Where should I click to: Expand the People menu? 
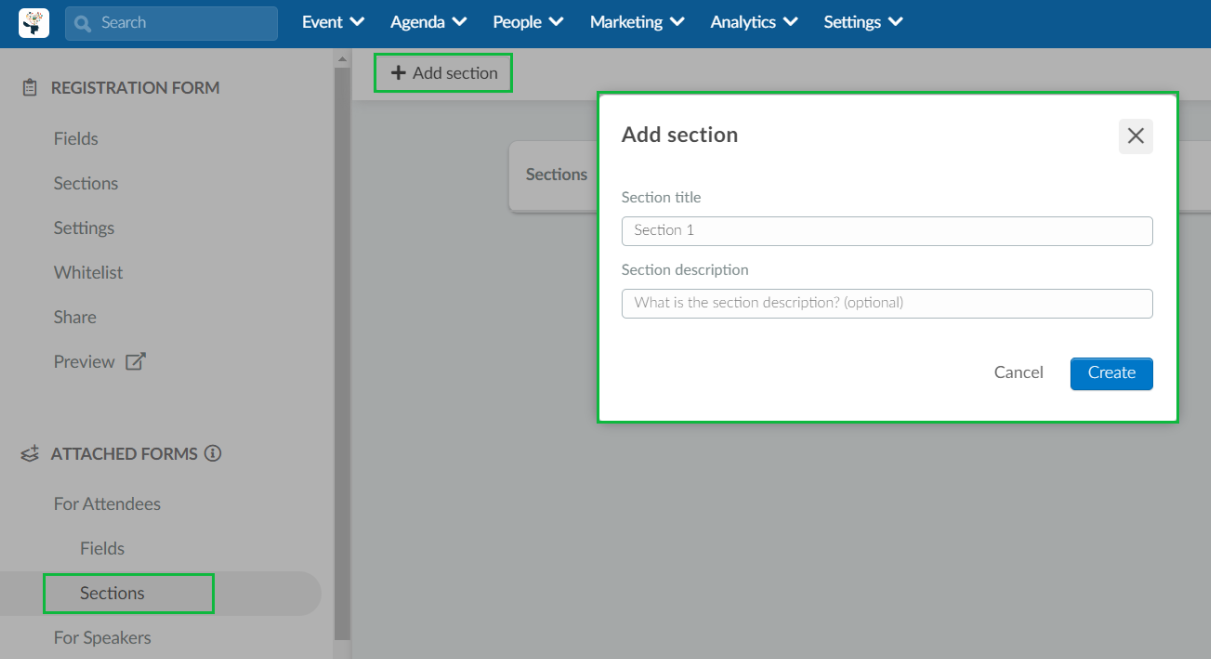tap(528, 22)
